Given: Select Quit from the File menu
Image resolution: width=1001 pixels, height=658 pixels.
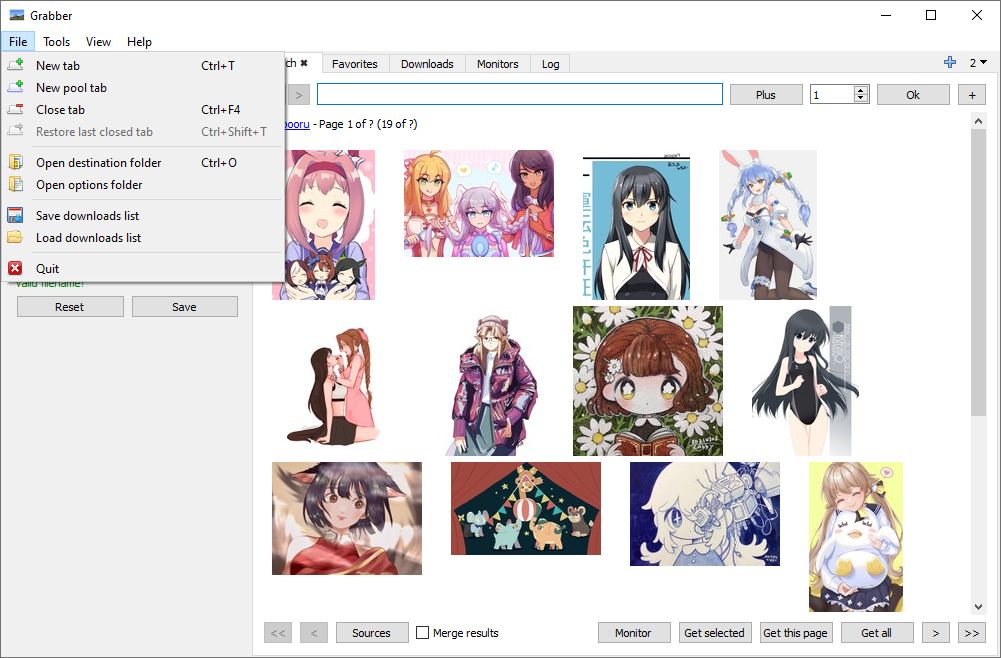Looking at the screenshot, I should (x=142, y=268).
